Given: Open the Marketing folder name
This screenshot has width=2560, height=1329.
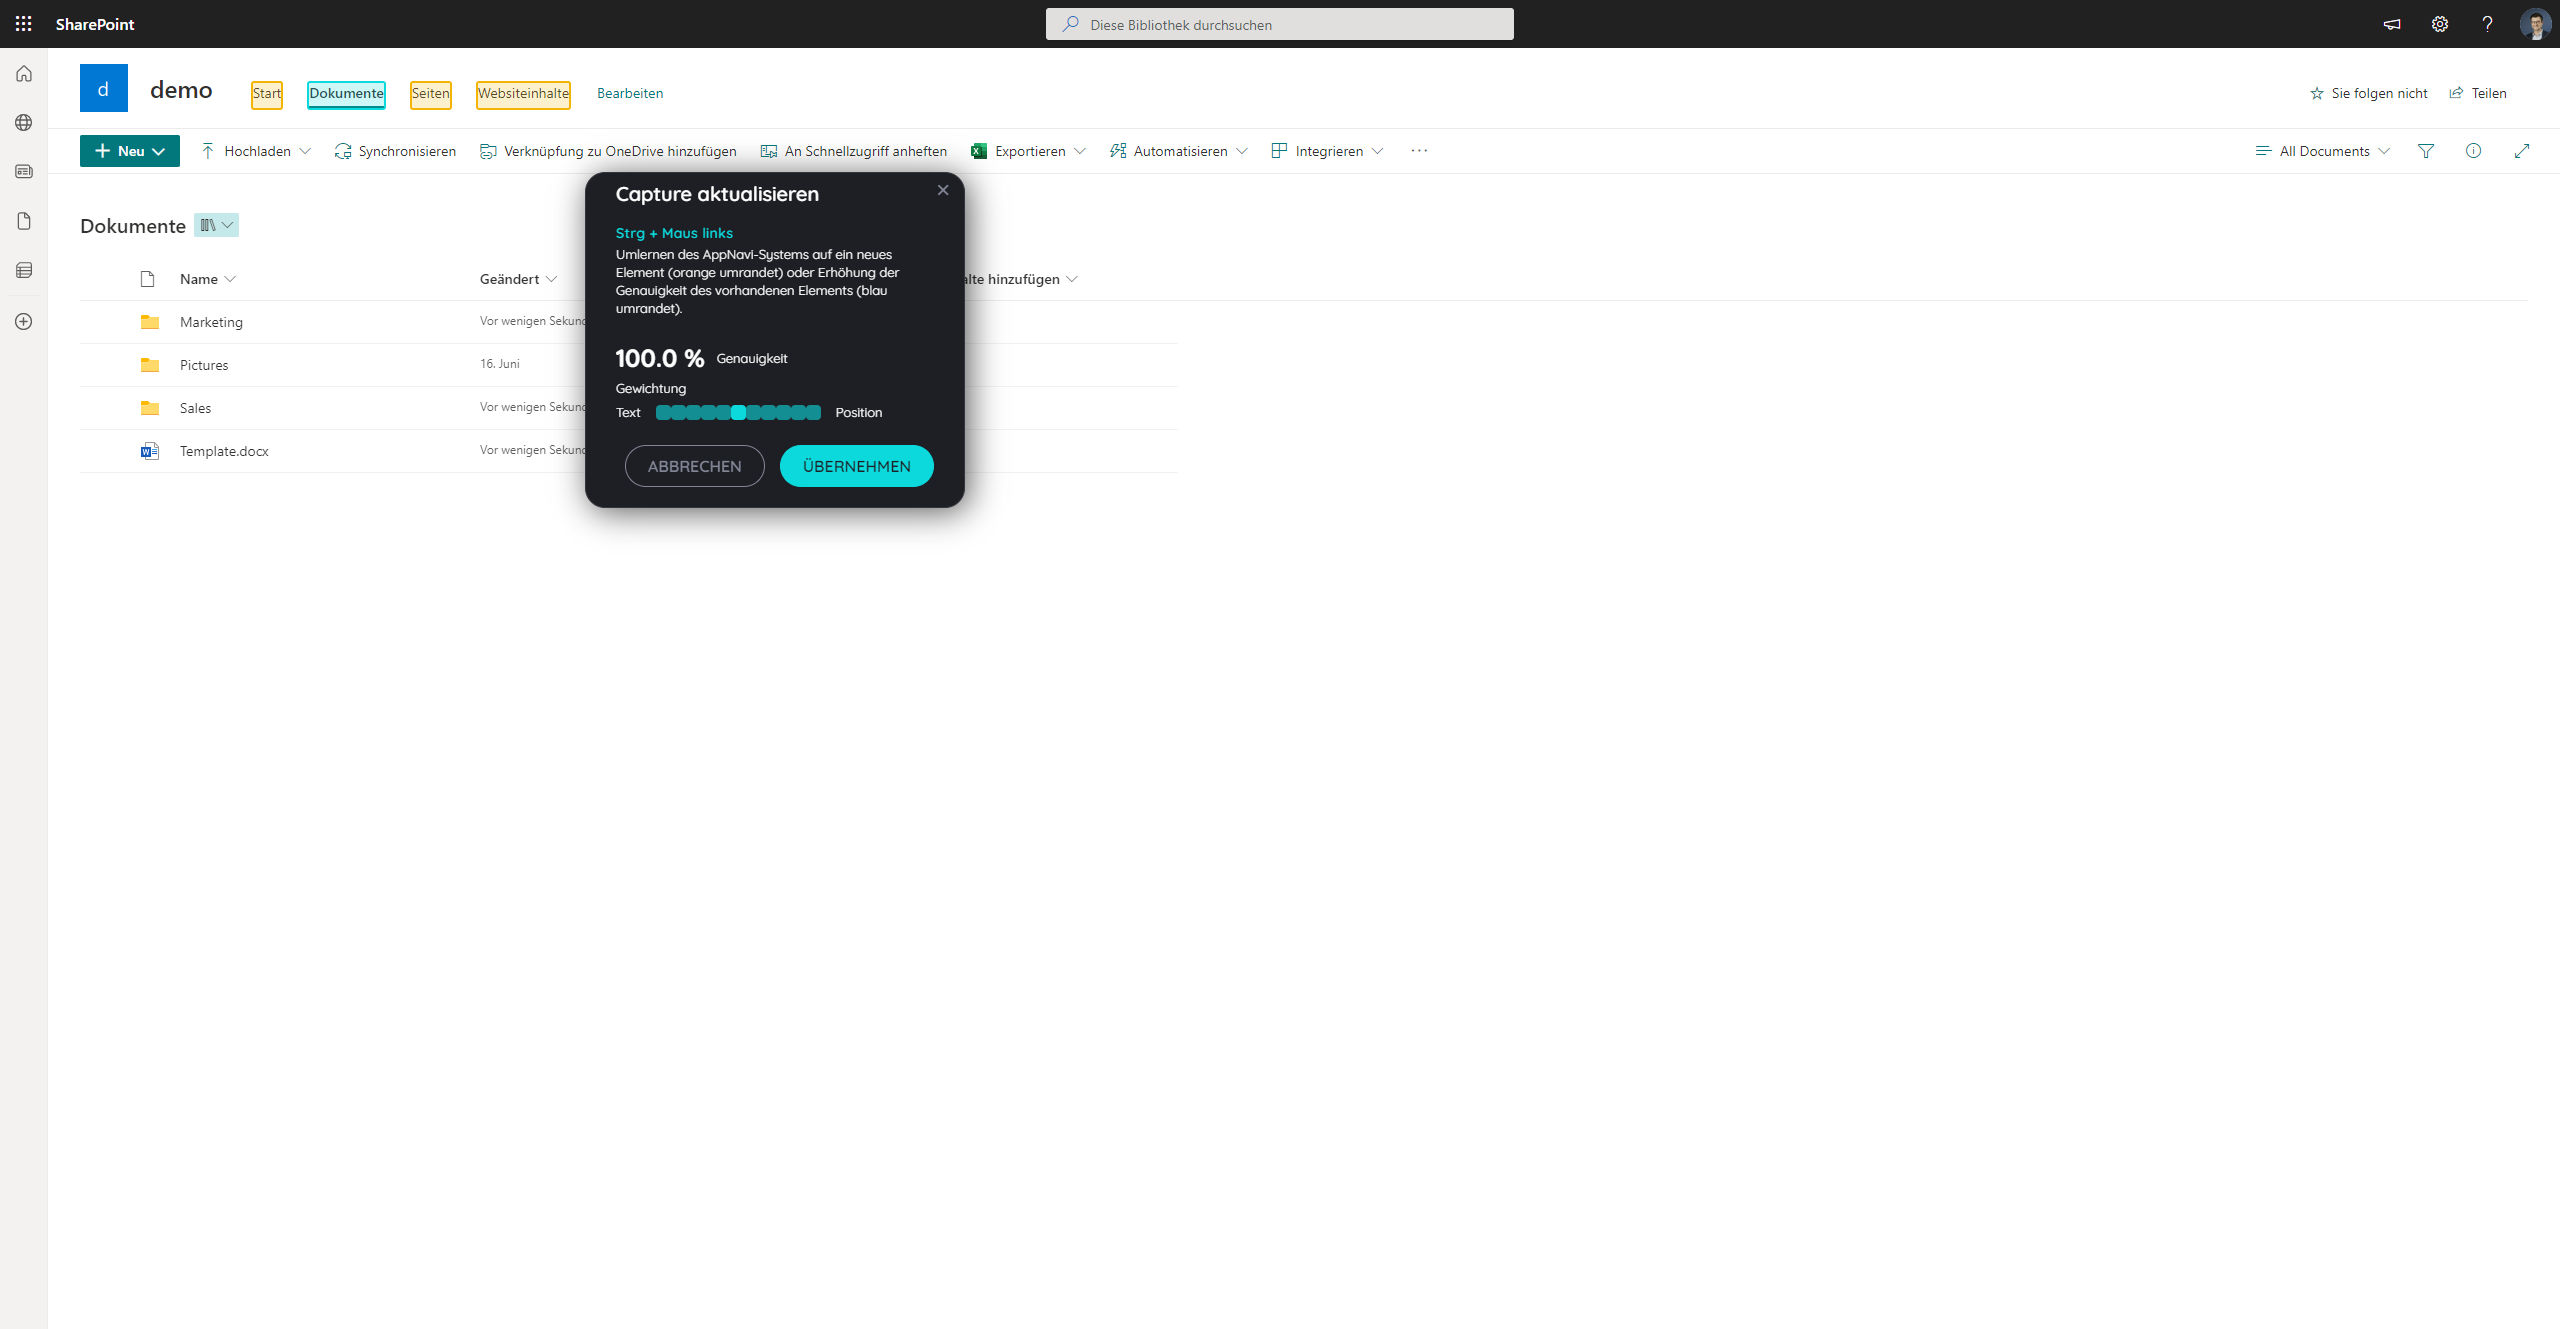Looking at the screenshot, I should click(x=211, y=322).
